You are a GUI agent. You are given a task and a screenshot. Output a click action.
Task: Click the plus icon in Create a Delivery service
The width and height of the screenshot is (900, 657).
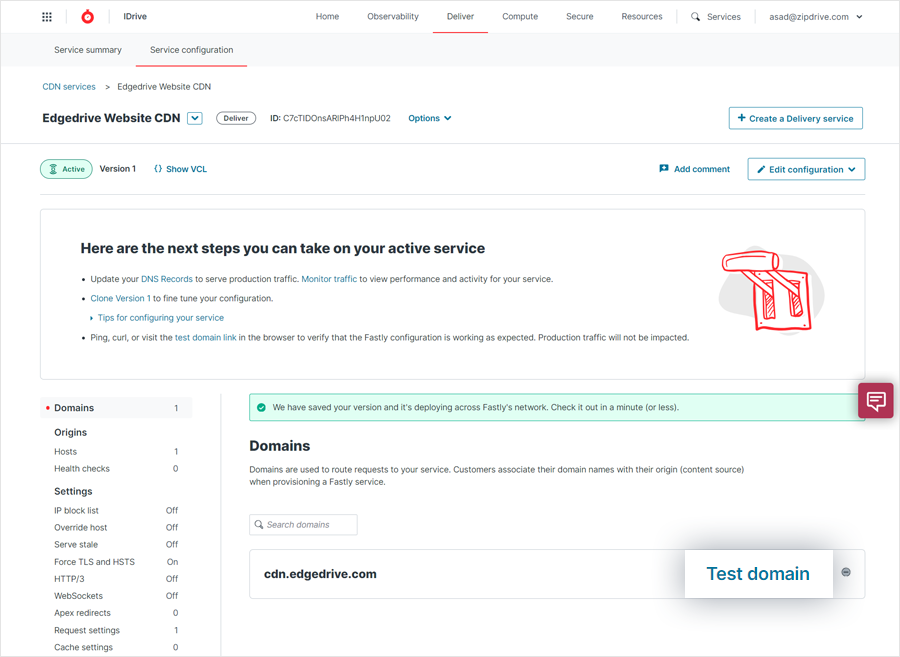pos(742,118)
